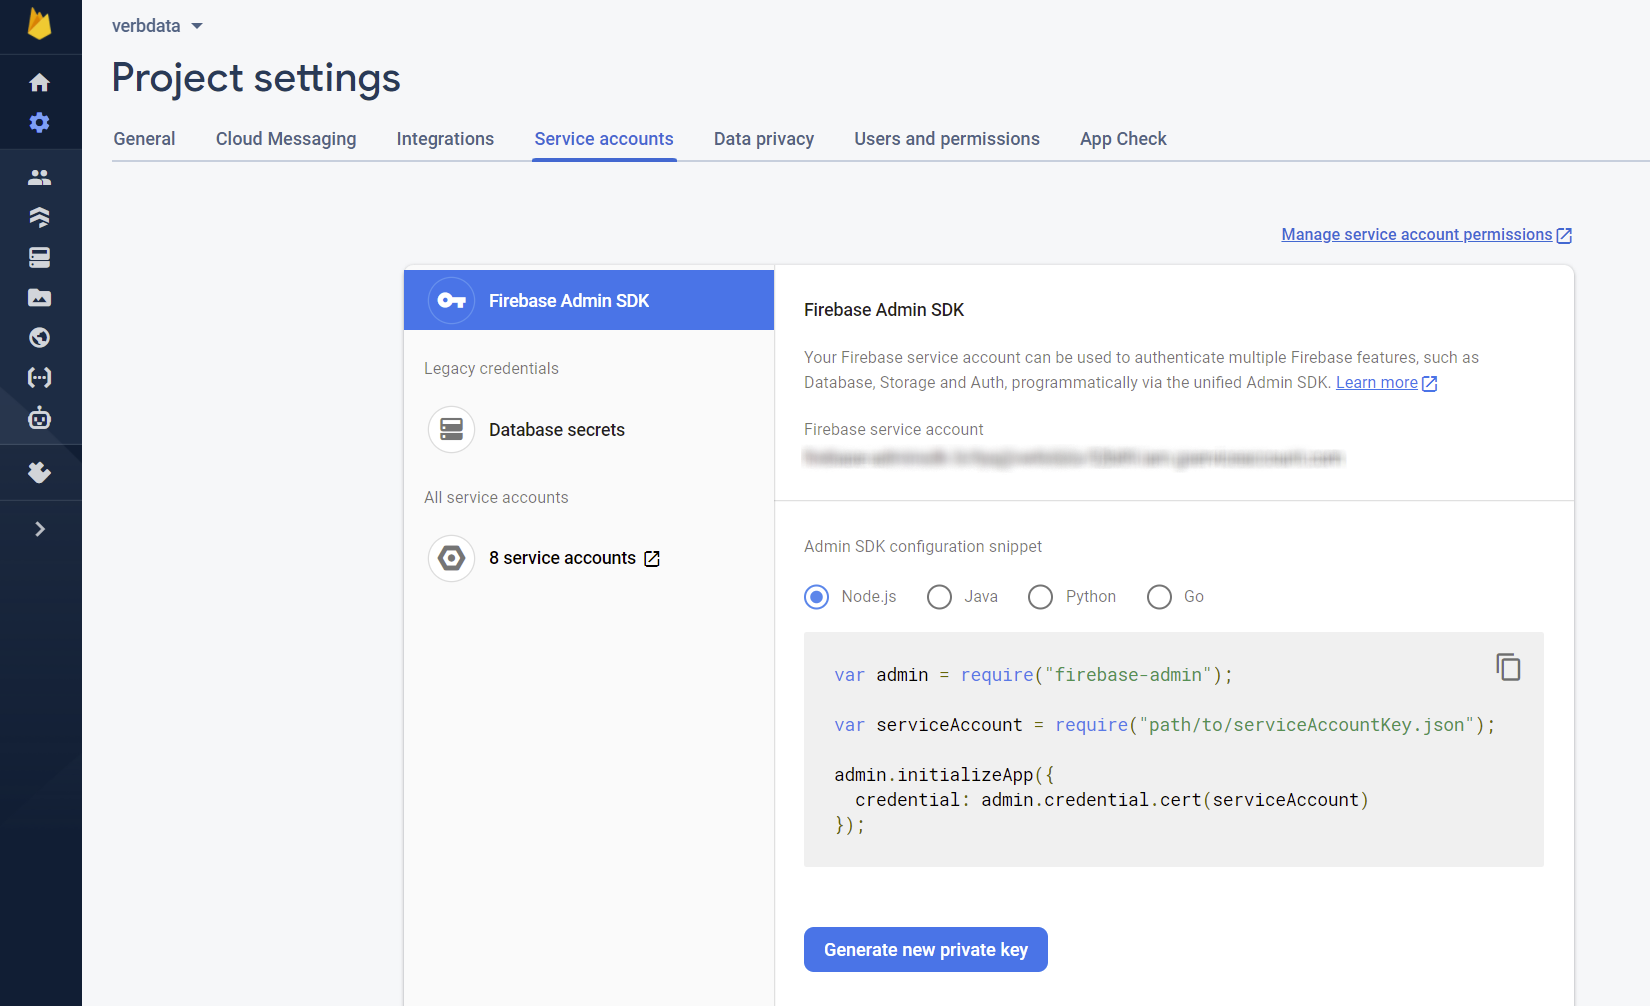Click the Firebase logo icon

coord(40,24)
